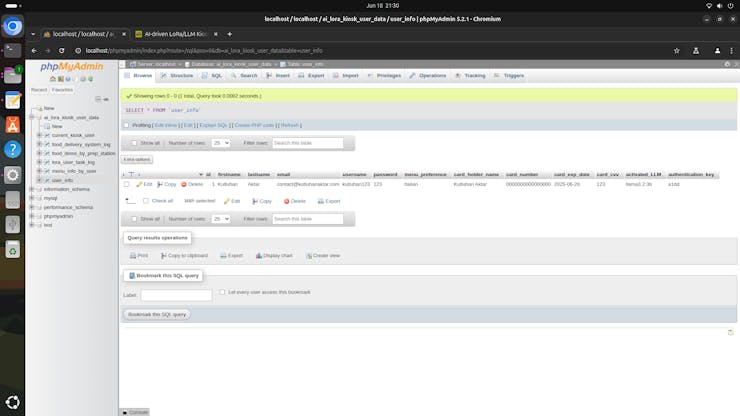Select the Kutluhan row checkbox
740x416 pixels.
tap(126, 184)
